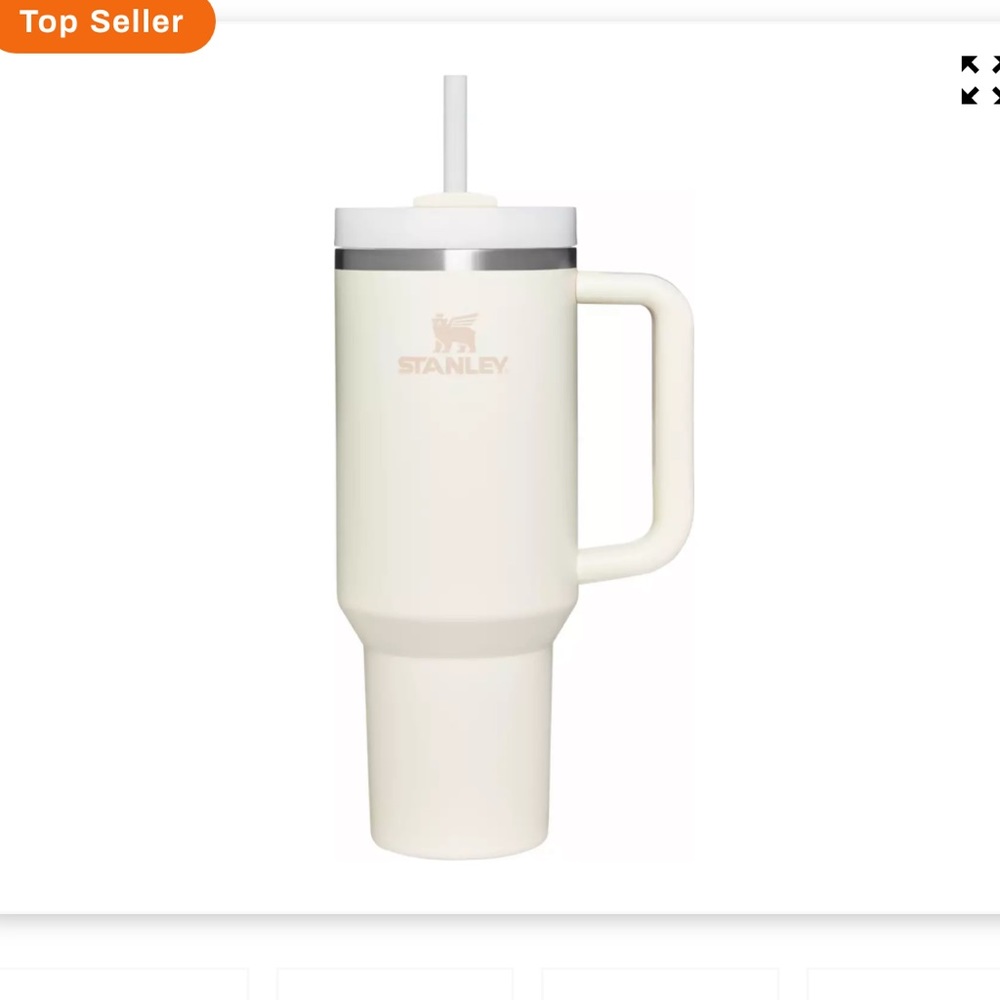This screenshot has height=1000, width=1000.
Task: Select the second thumbnail box below the image
Action: (x=395, y=983)
